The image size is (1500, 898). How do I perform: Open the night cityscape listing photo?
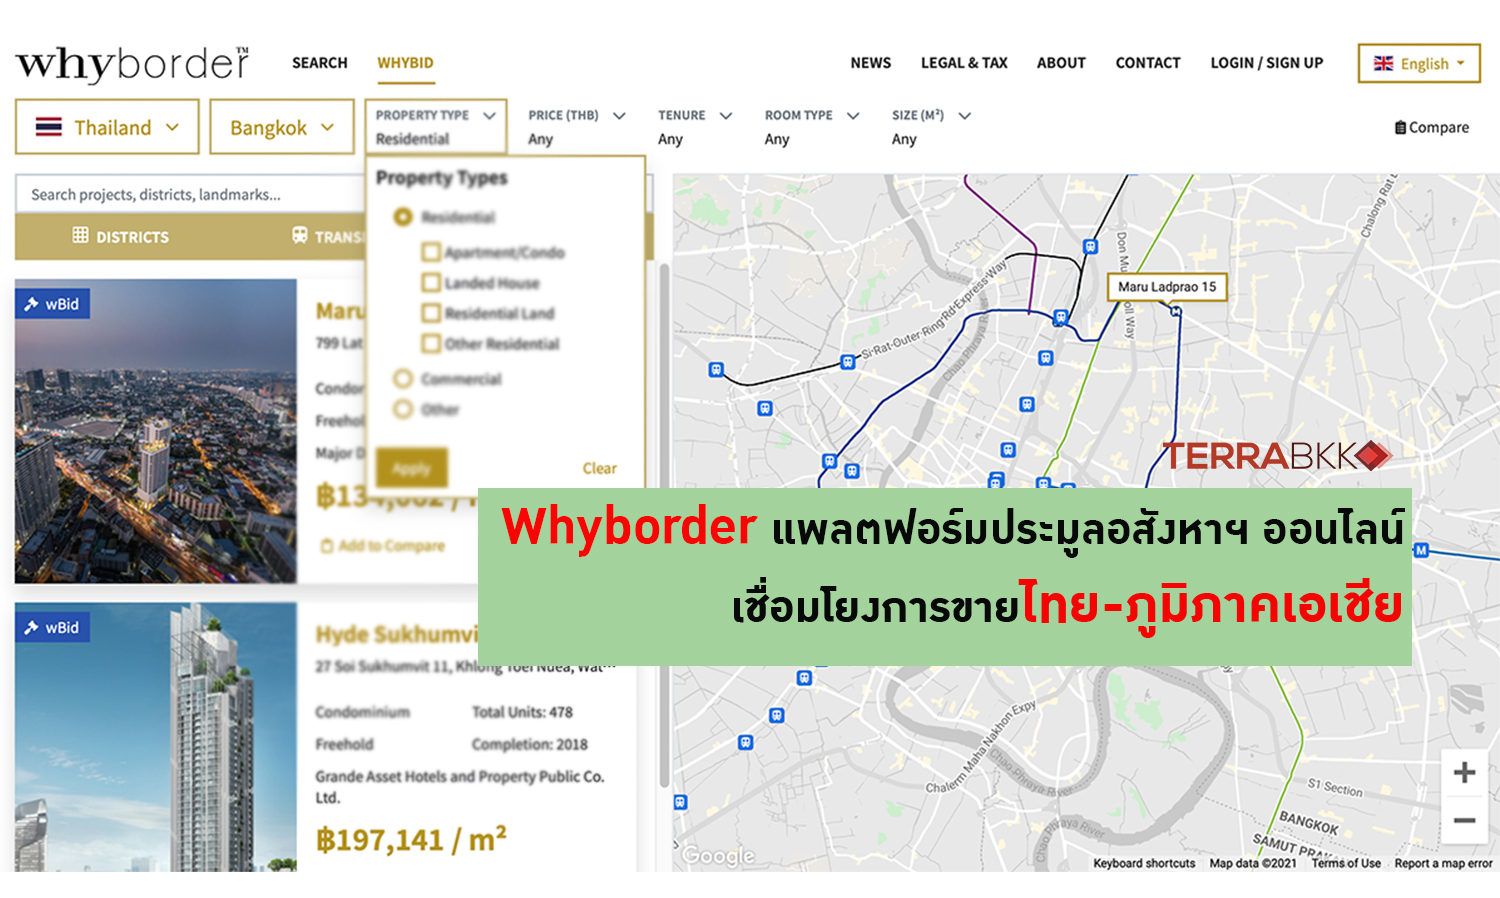(156, 431)
